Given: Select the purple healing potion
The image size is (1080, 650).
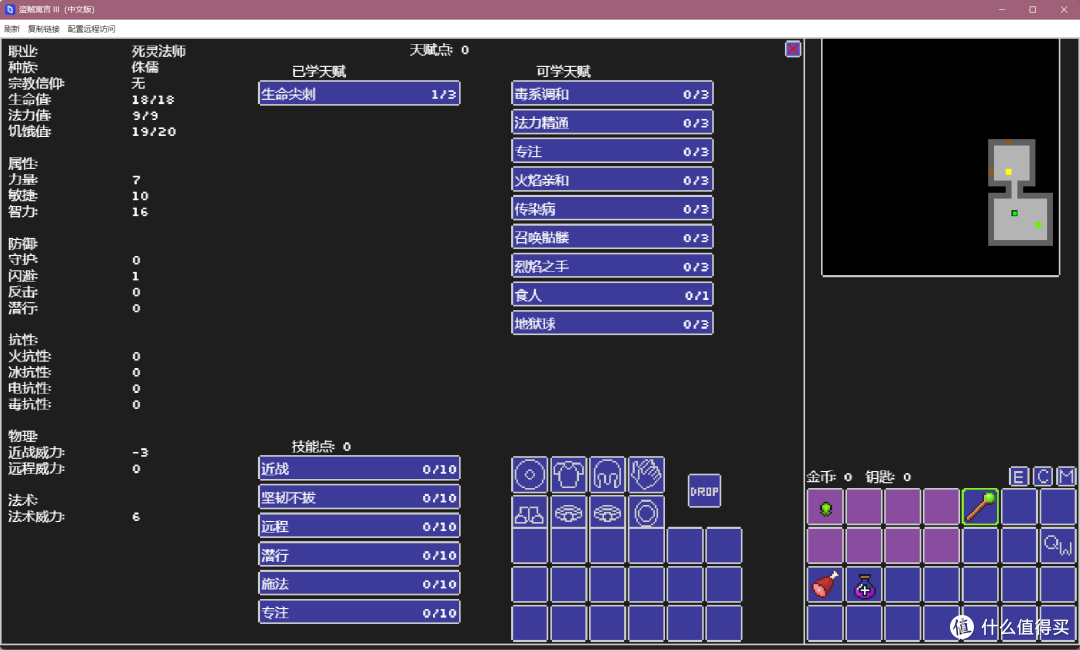Looking at the screenshot, I should 864,585.
